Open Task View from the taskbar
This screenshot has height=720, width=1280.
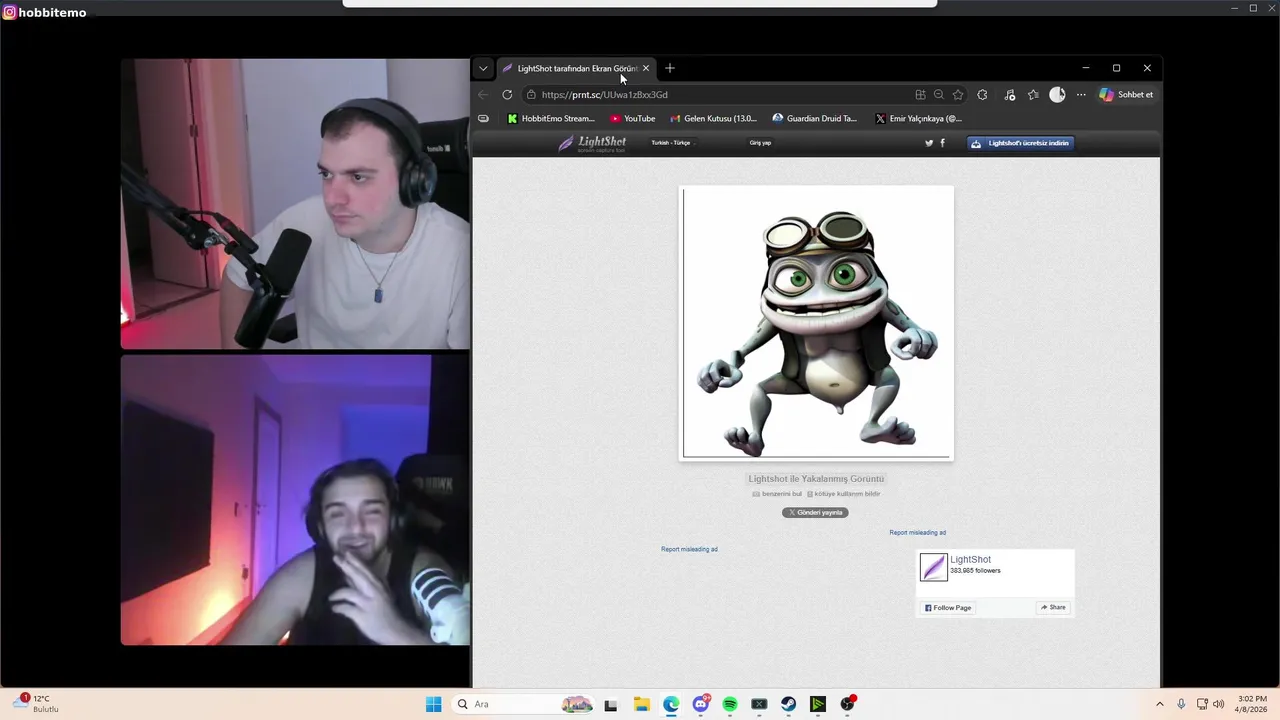[x=611, y=704]
